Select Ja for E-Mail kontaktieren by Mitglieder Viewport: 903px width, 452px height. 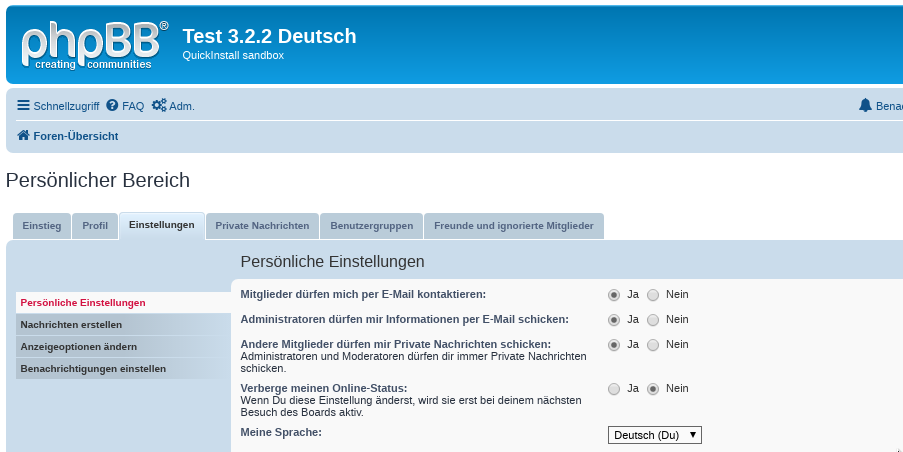(614, 295)
